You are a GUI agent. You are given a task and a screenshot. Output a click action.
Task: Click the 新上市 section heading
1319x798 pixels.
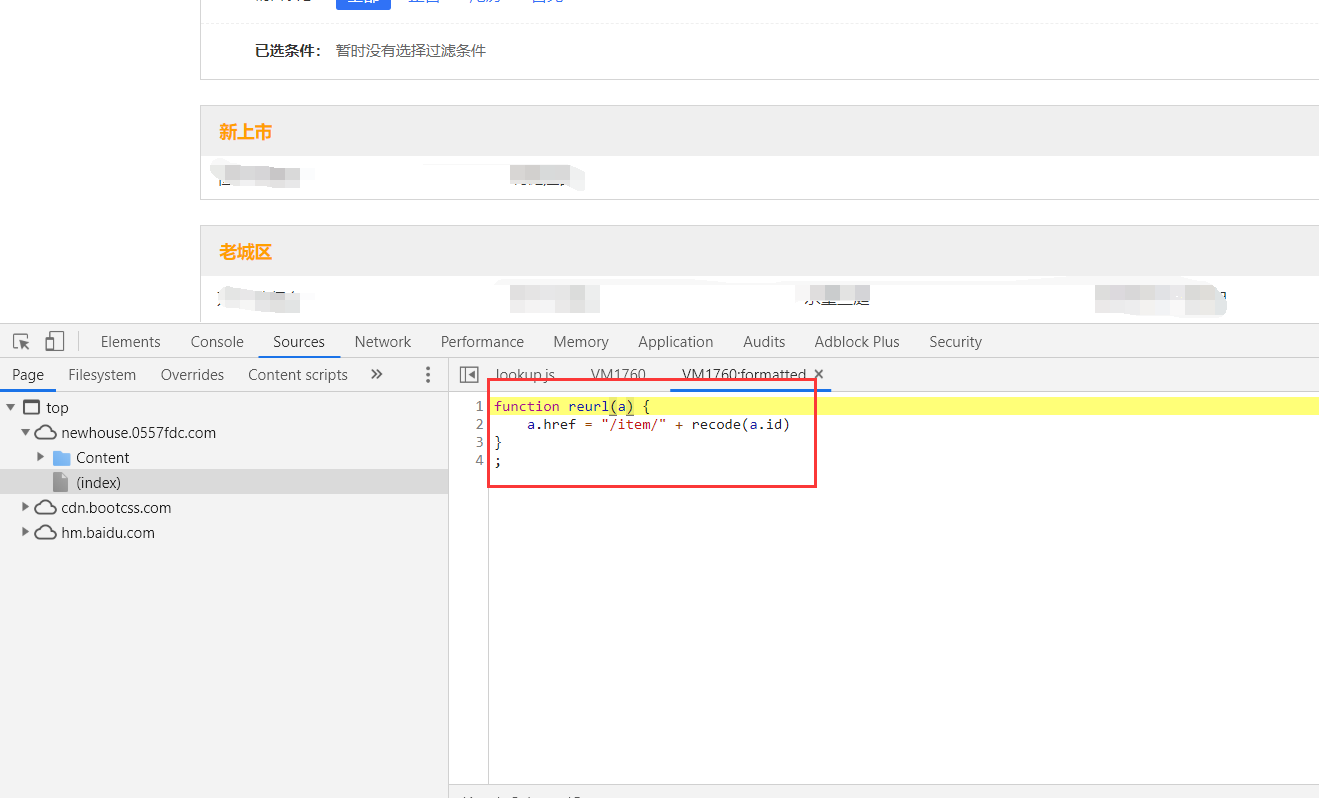tap(245, 132)
